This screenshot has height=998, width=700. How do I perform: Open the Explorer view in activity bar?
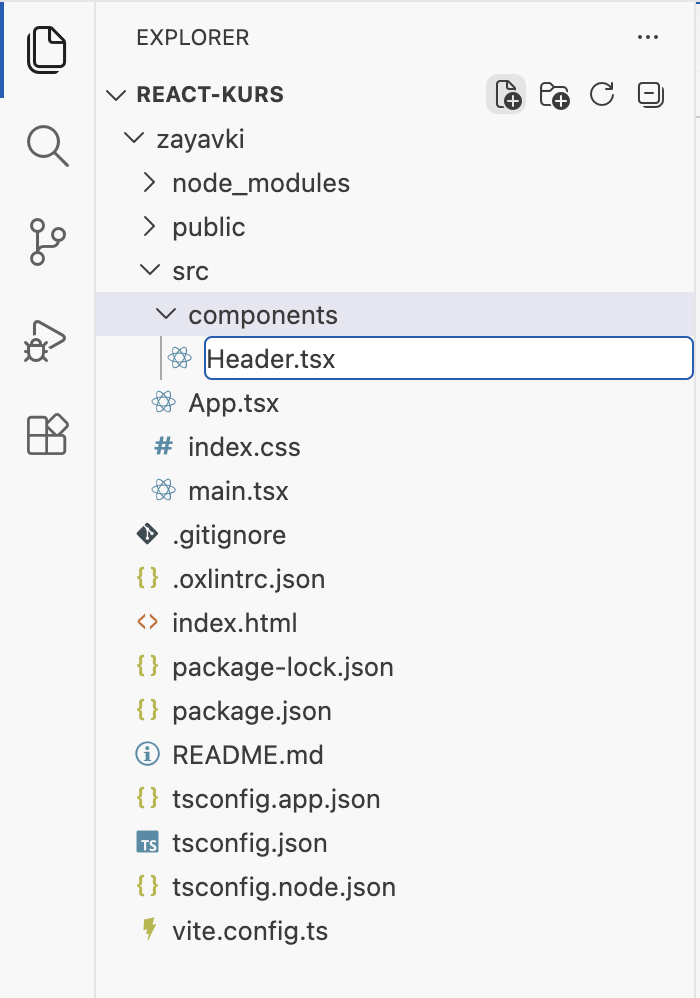click(47, 50)
